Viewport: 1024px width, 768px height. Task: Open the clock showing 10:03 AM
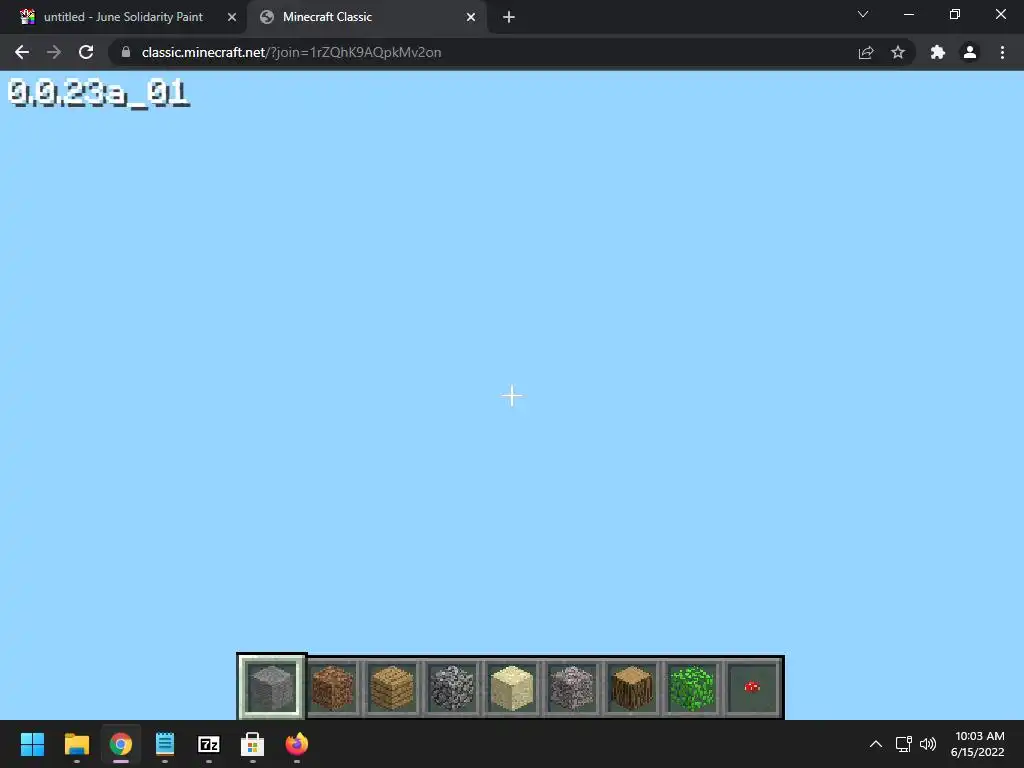pos(978,744)
